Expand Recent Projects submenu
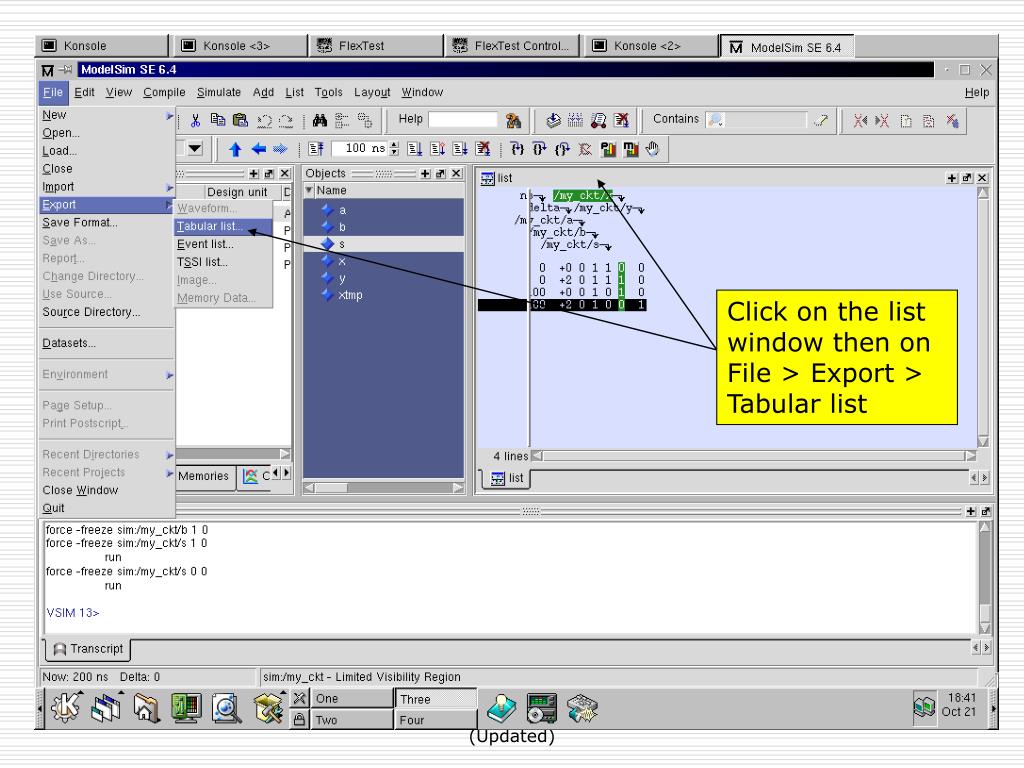Screen dimensions: 1024x768 pos(169,473)
